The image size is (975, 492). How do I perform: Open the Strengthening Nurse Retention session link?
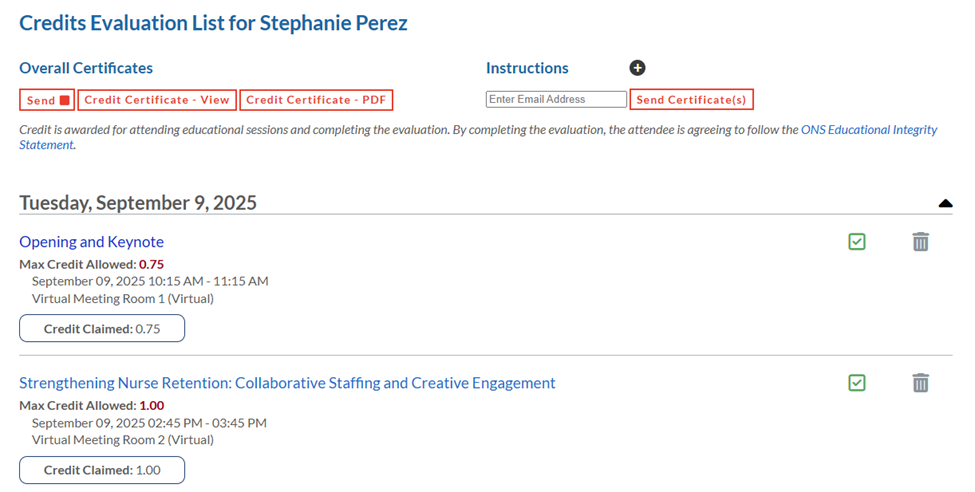point(287,383)
